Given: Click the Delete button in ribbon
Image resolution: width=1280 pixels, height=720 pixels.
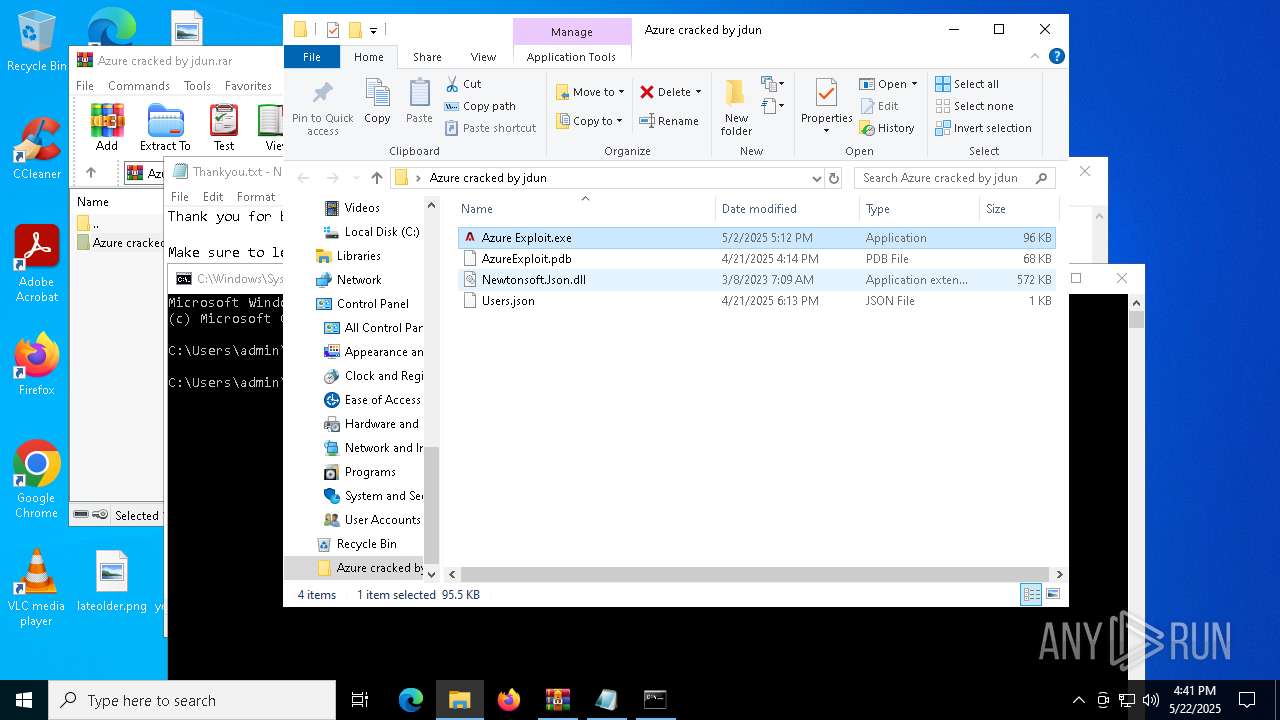Looking at the screenshot, I should coord(665,92).
